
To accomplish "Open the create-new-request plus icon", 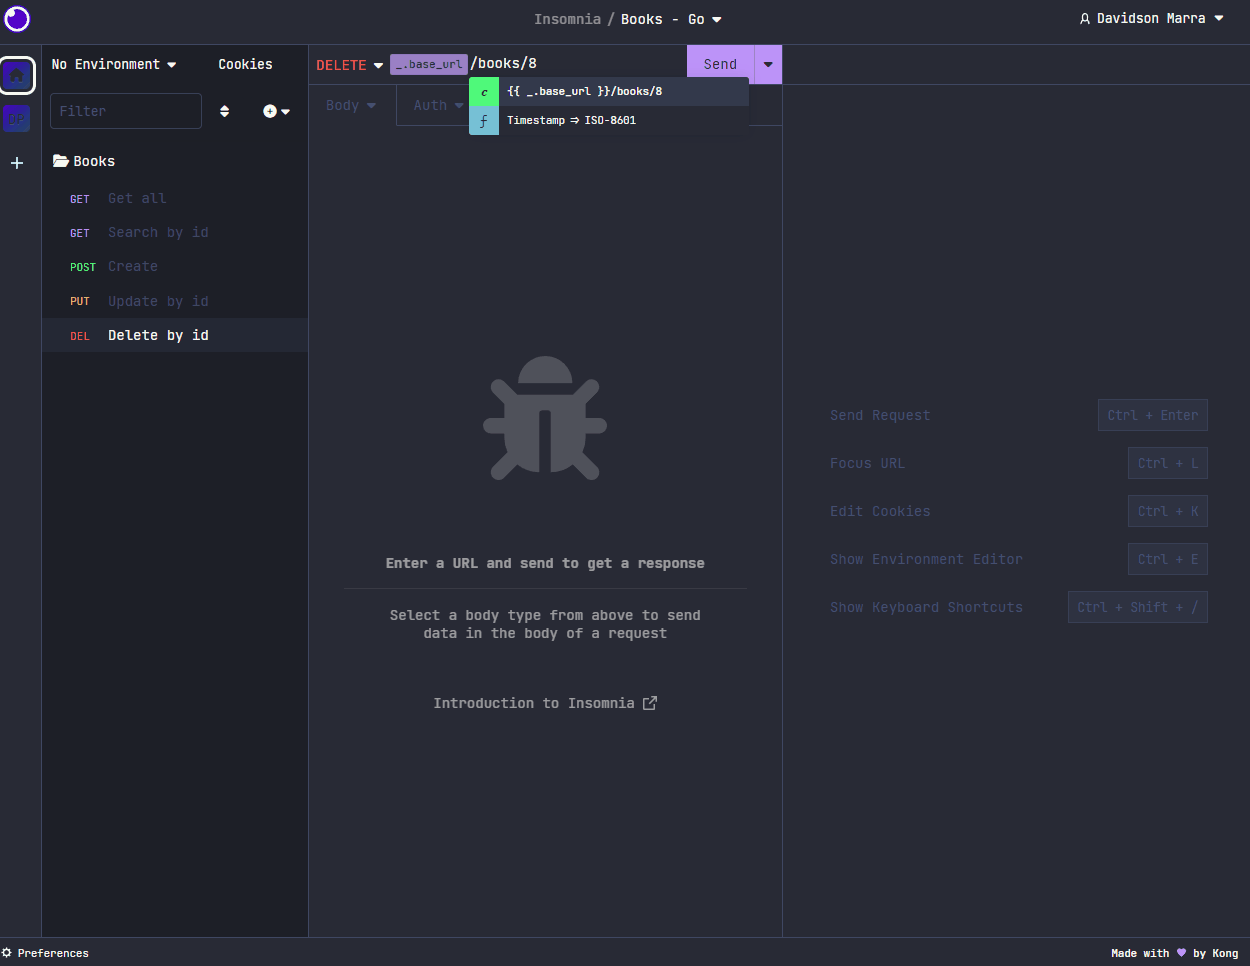I will (x=270, y=111).
